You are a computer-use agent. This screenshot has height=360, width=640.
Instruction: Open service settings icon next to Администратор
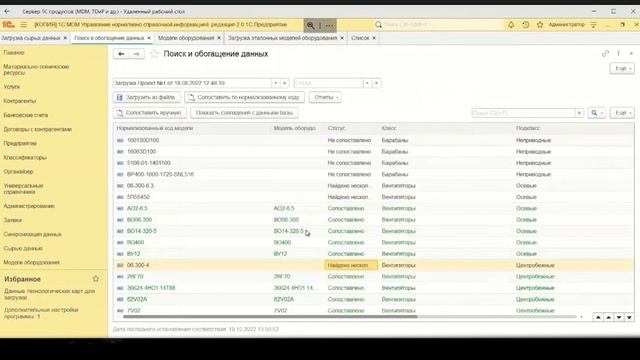click(593, 25)
